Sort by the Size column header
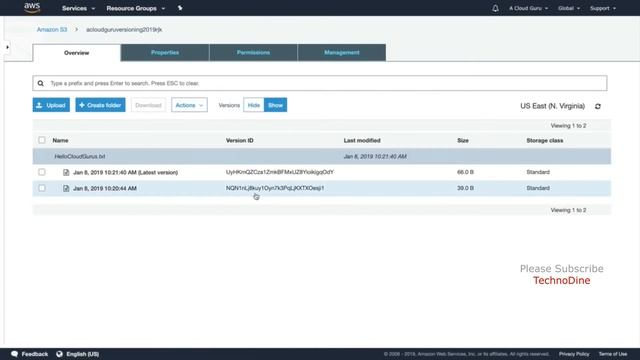The width and height of the screenshot is (640, 360). 463,140
